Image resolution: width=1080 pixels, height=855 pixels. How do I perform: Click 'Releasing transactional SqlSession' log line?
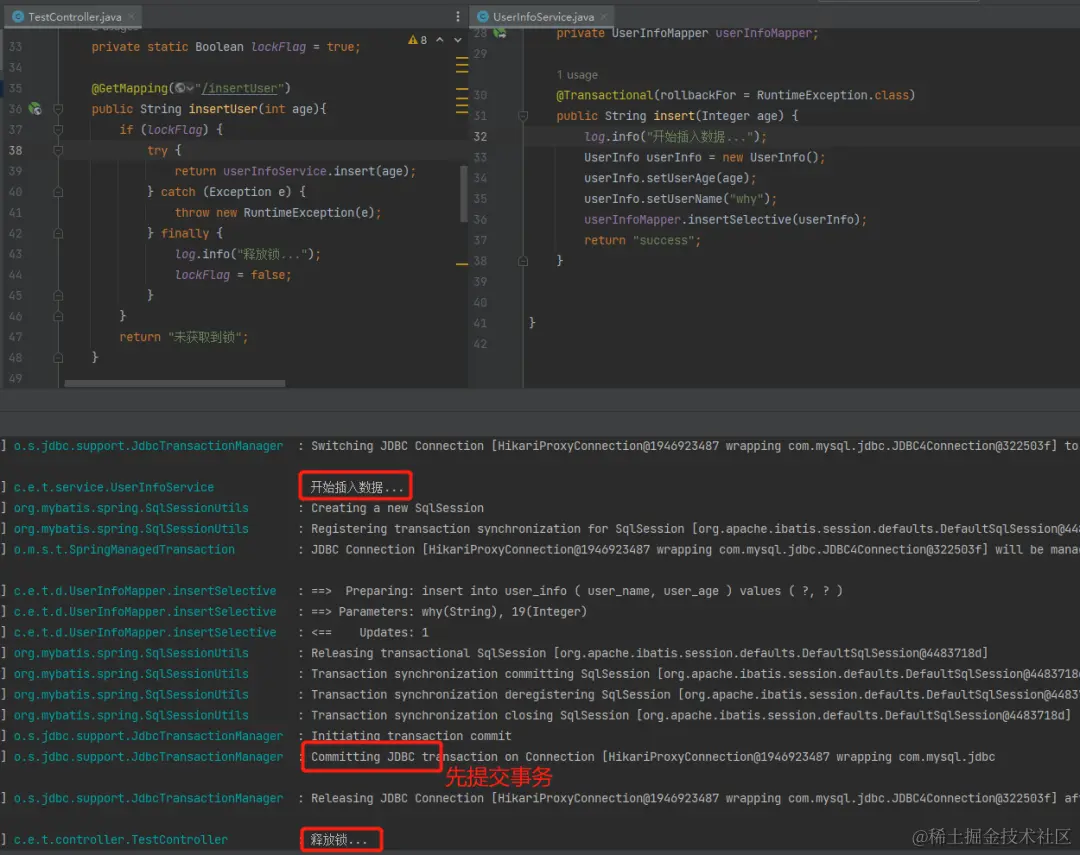coord(650,653)
